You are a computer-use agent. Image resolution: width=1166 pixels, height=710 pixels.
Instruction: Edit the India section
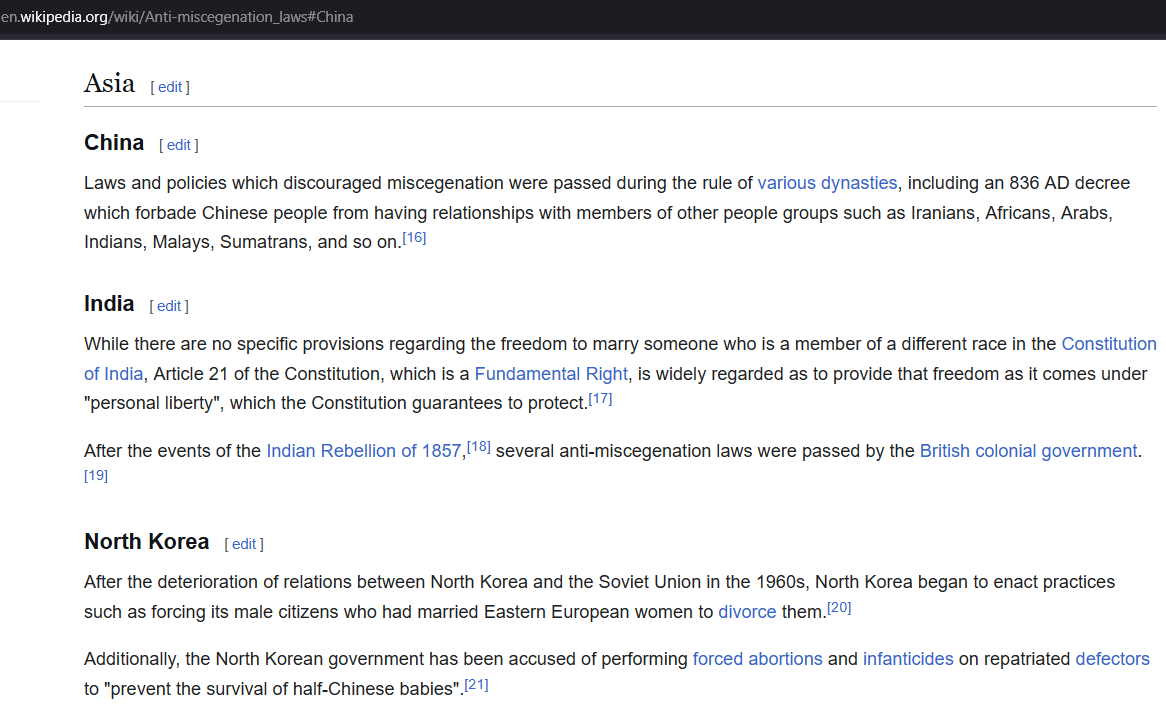tap(169, 306)
